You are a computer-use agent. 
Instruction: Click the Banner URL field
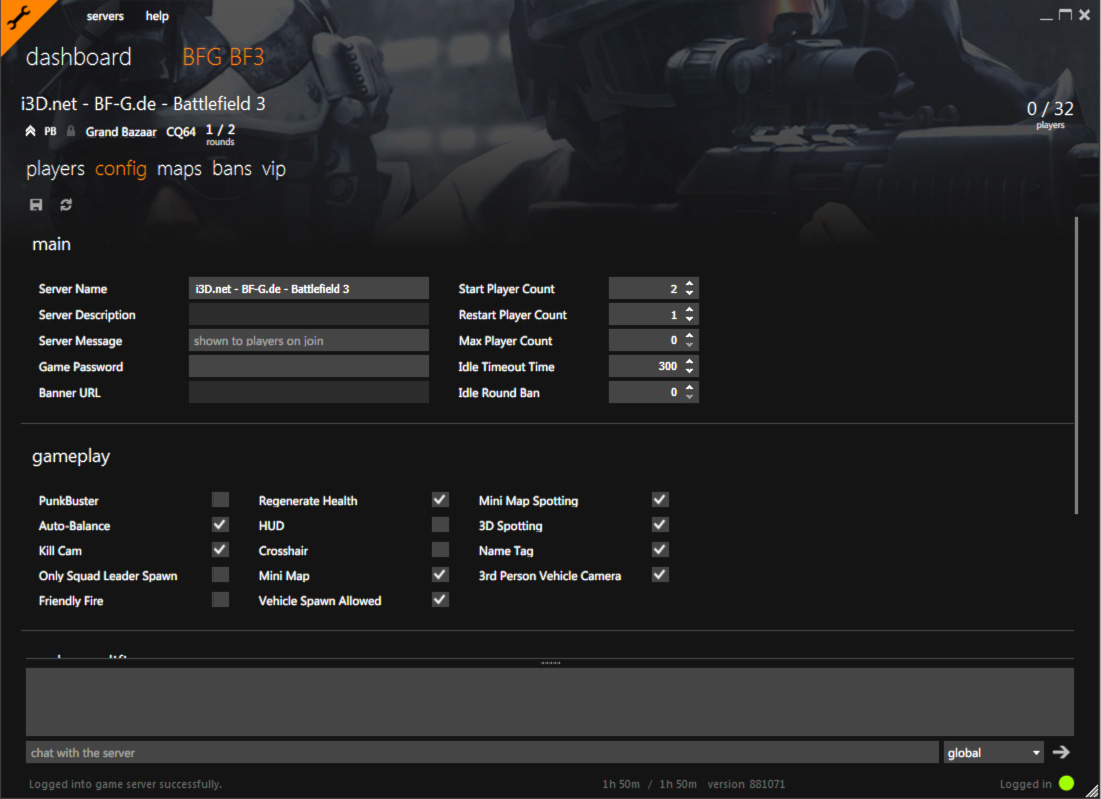309,392
